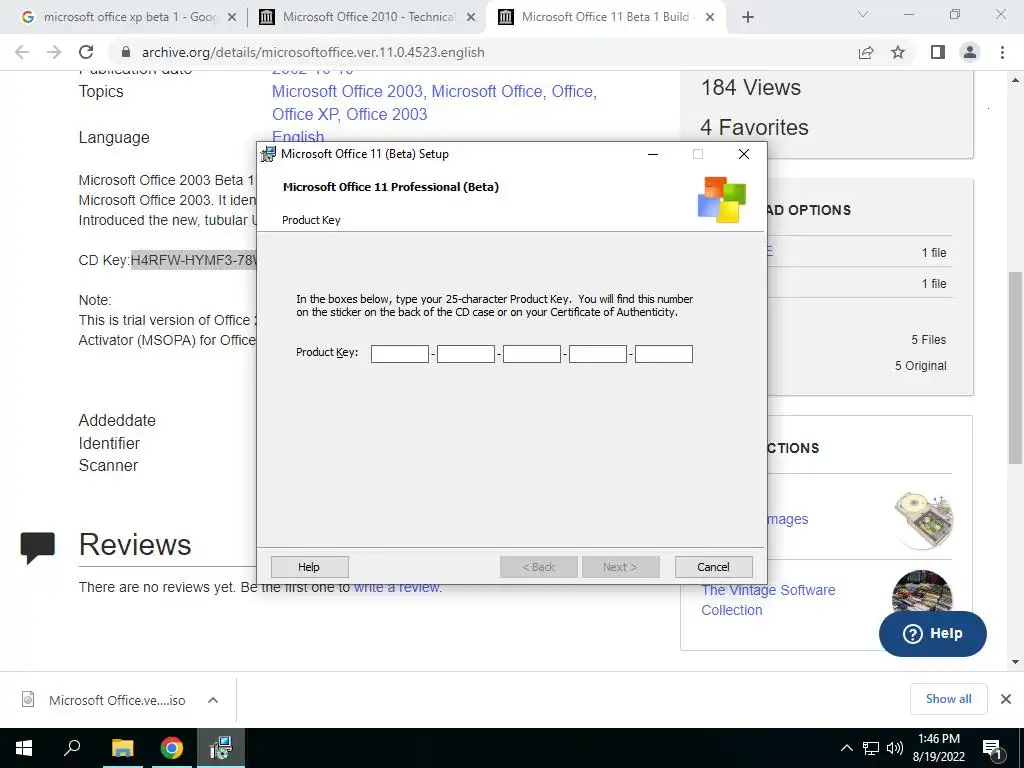Click first Product Key box
The image size is (1024, 768).
pos(400,354)
